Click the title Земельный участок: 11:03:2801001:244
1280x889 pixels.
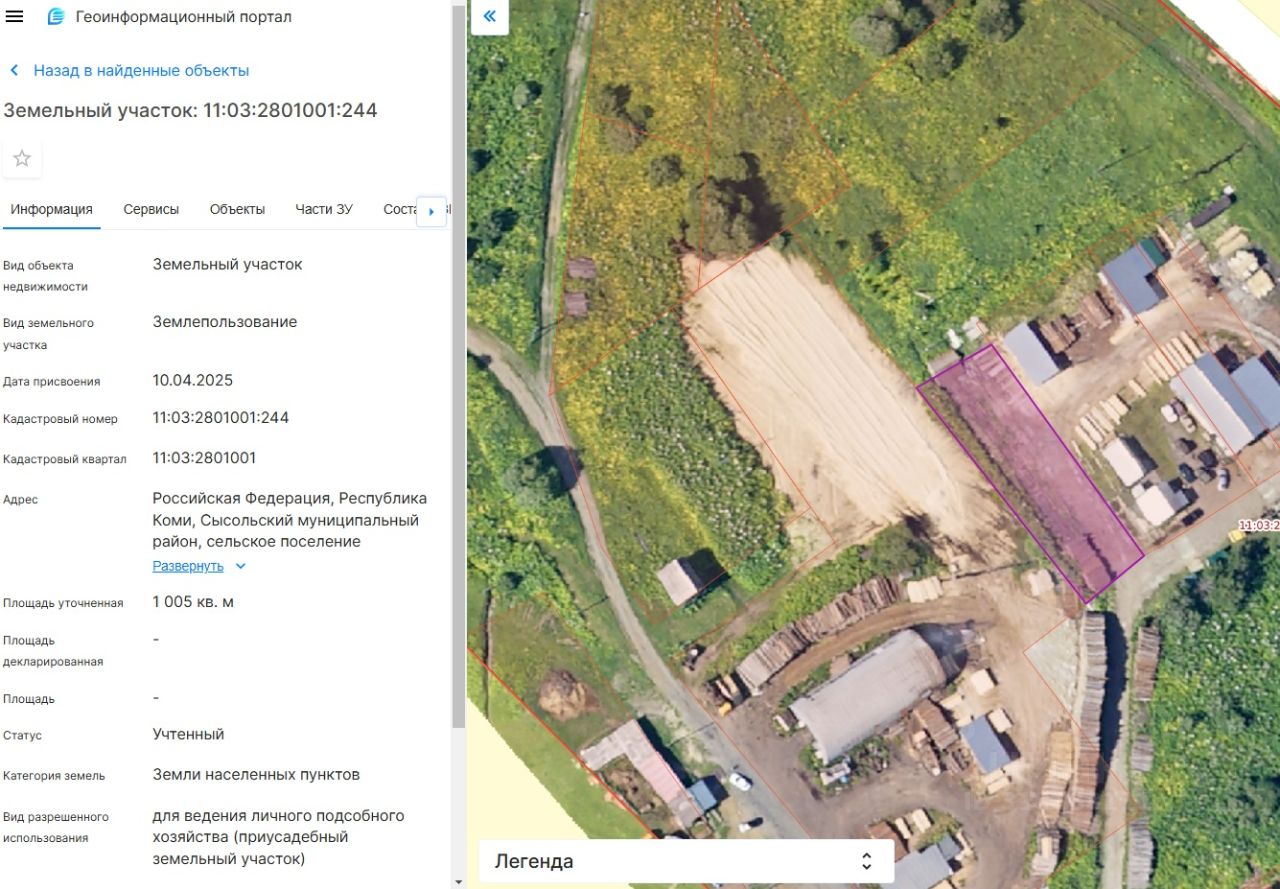(190, 110)
